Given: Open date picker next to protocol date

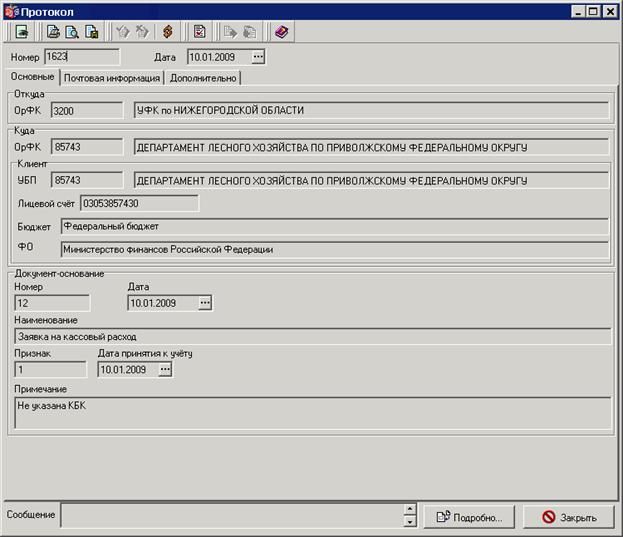Looking at the screenshot, I should pos(258,57).
